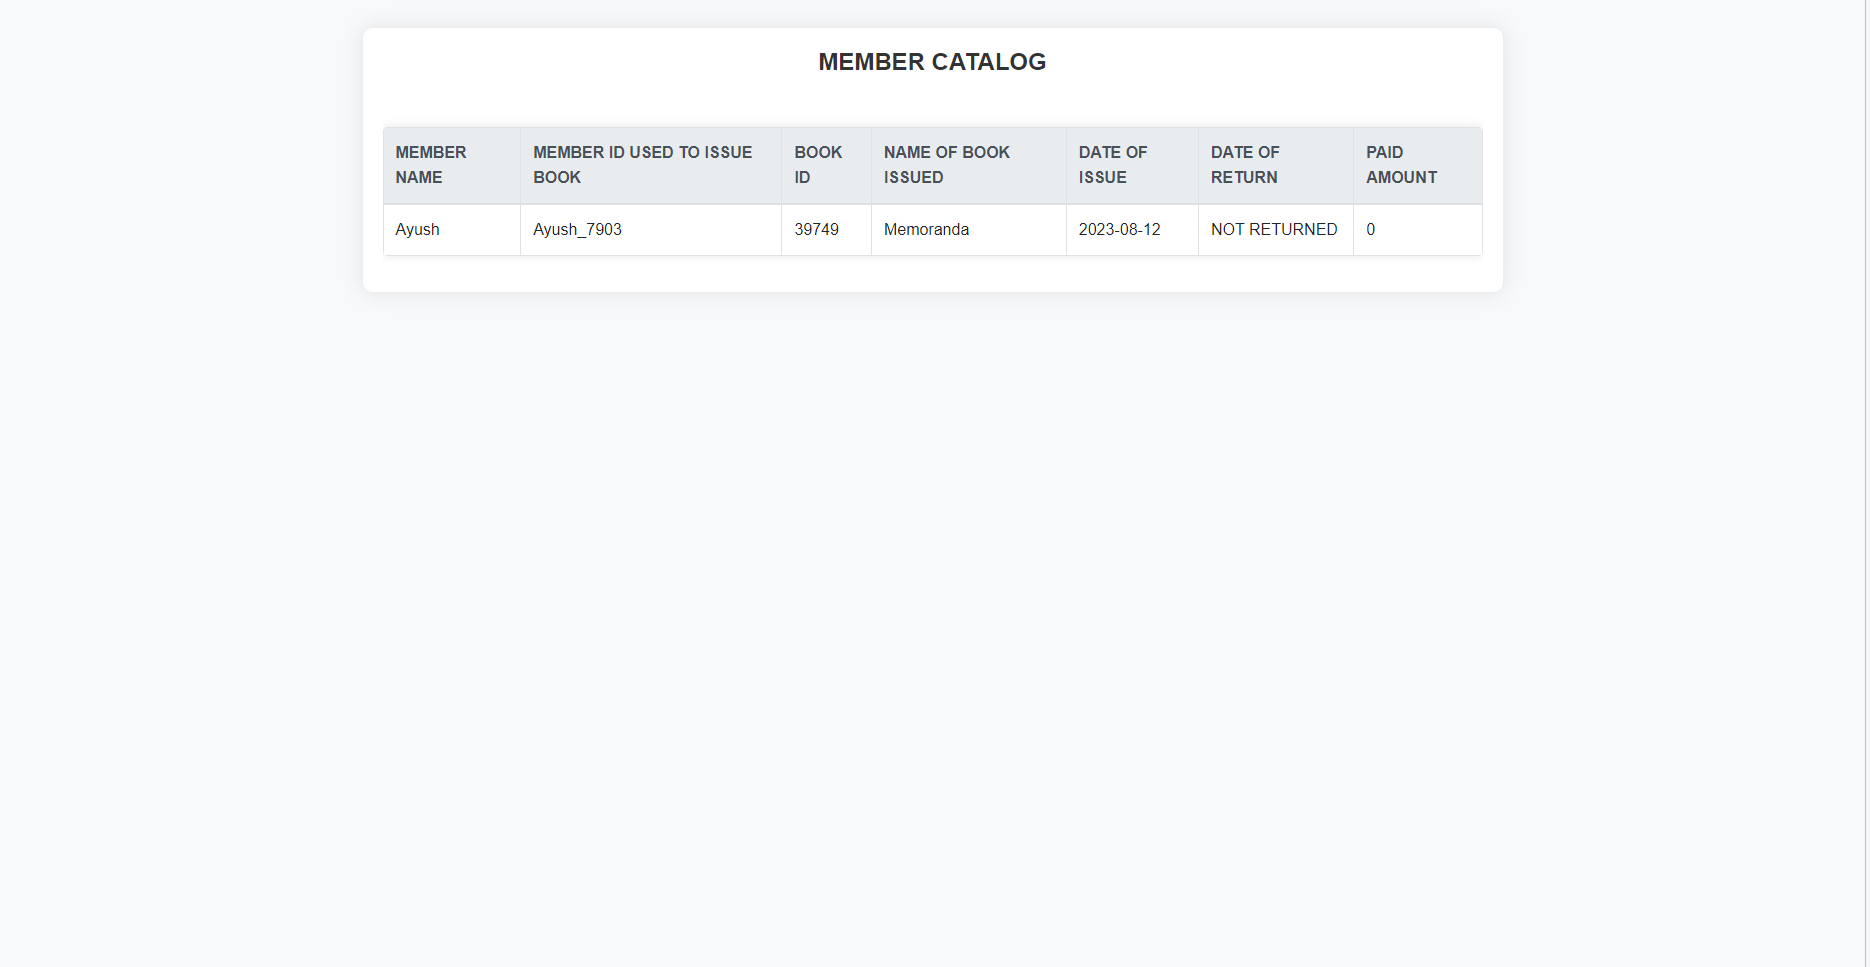Click the DATE OF RETURN column header

1245,165
